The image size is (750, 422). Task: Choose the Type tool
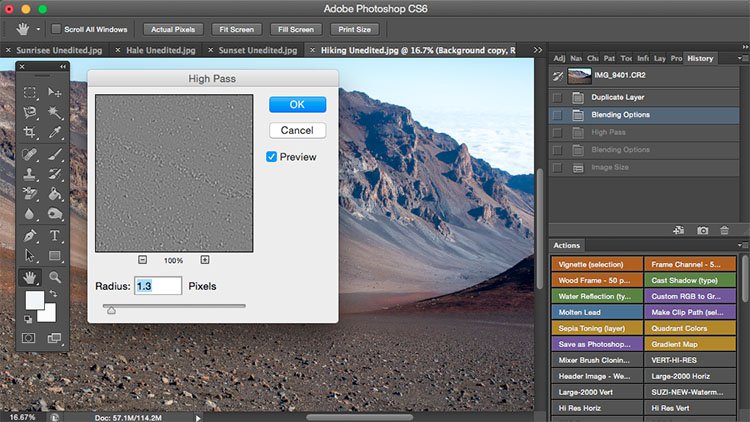click(55, 236)
